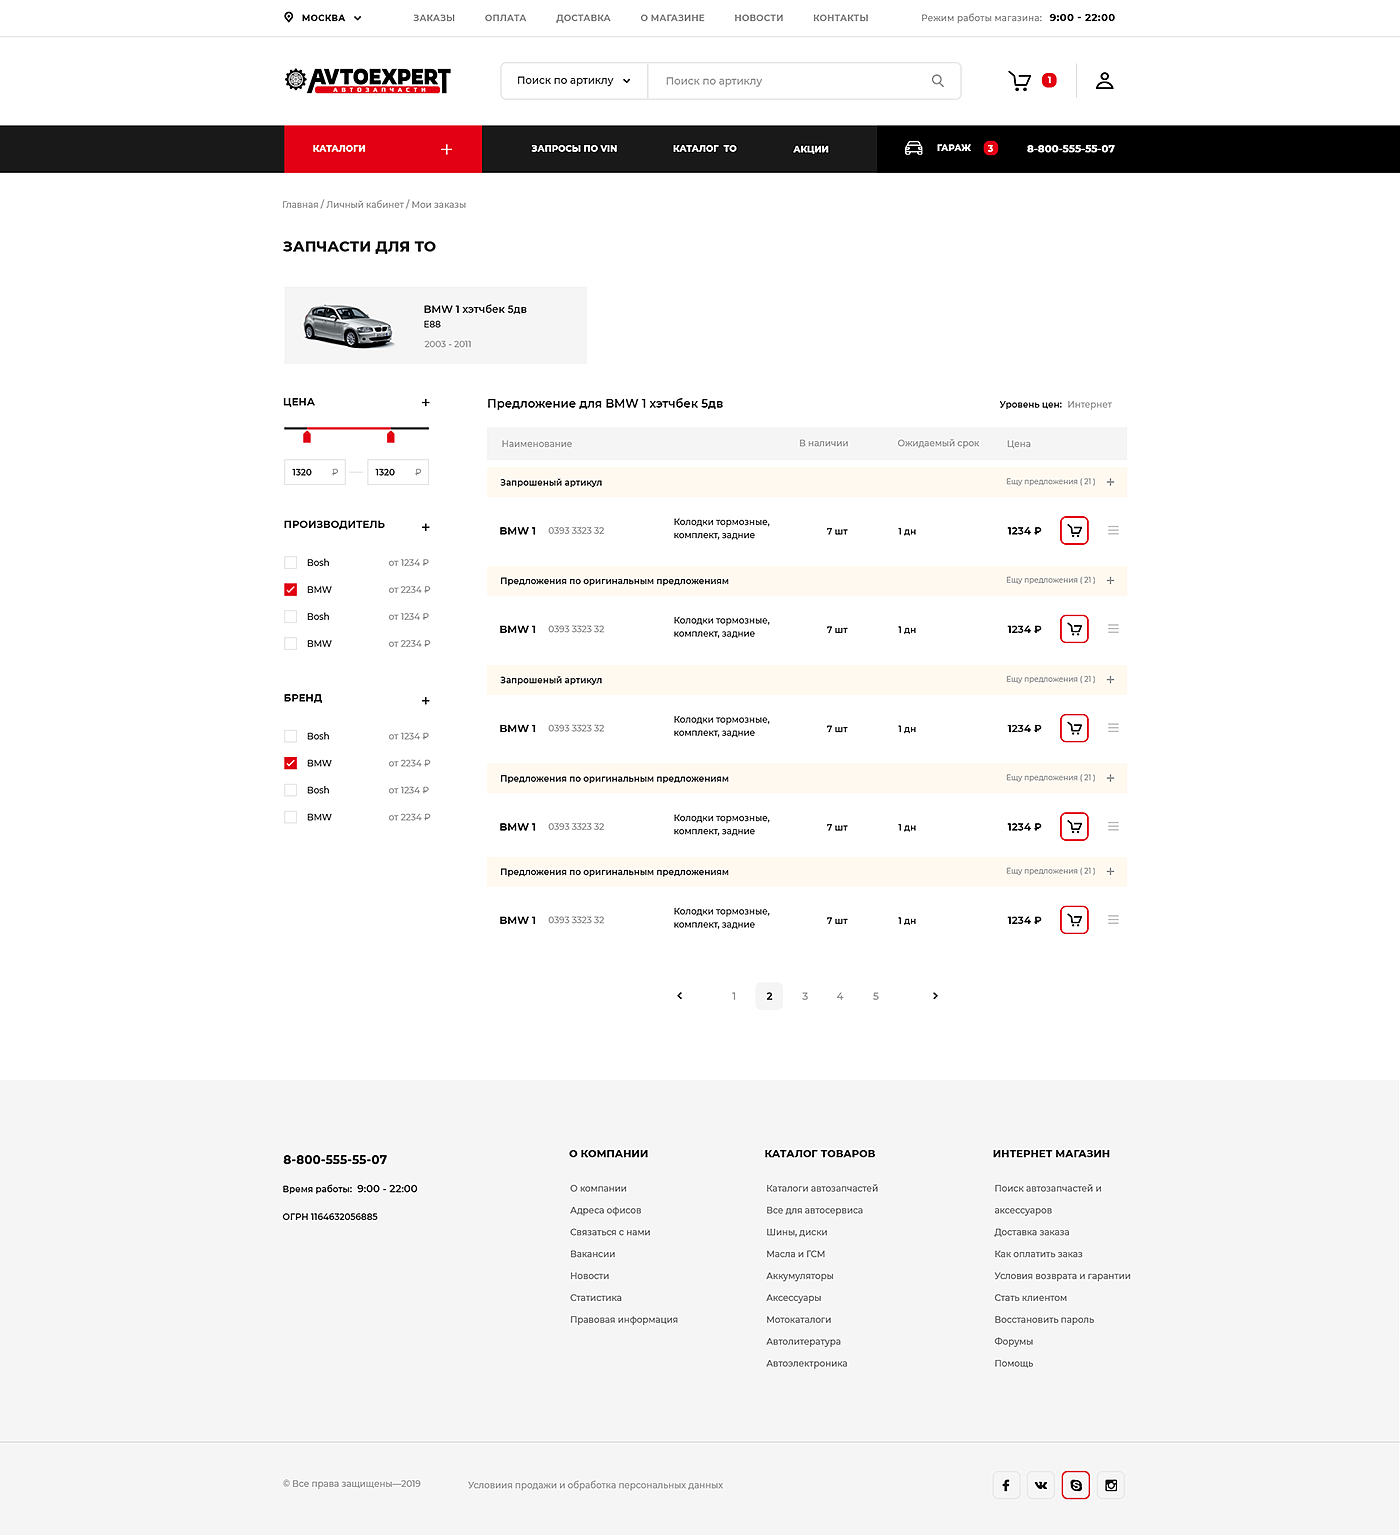
Task: Open the Доставка menu item
Action: pos(583,18)
